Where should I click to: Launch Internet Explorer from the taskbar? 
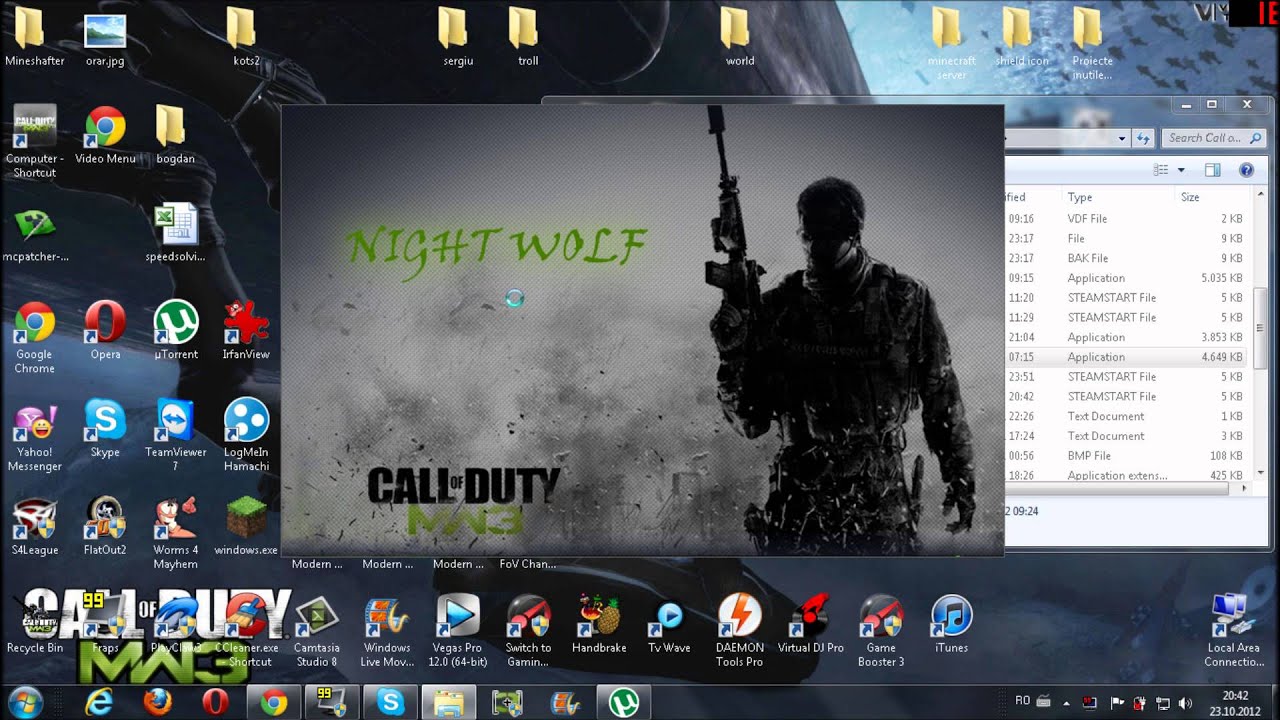pyautogui.click(x=99, y=703)
